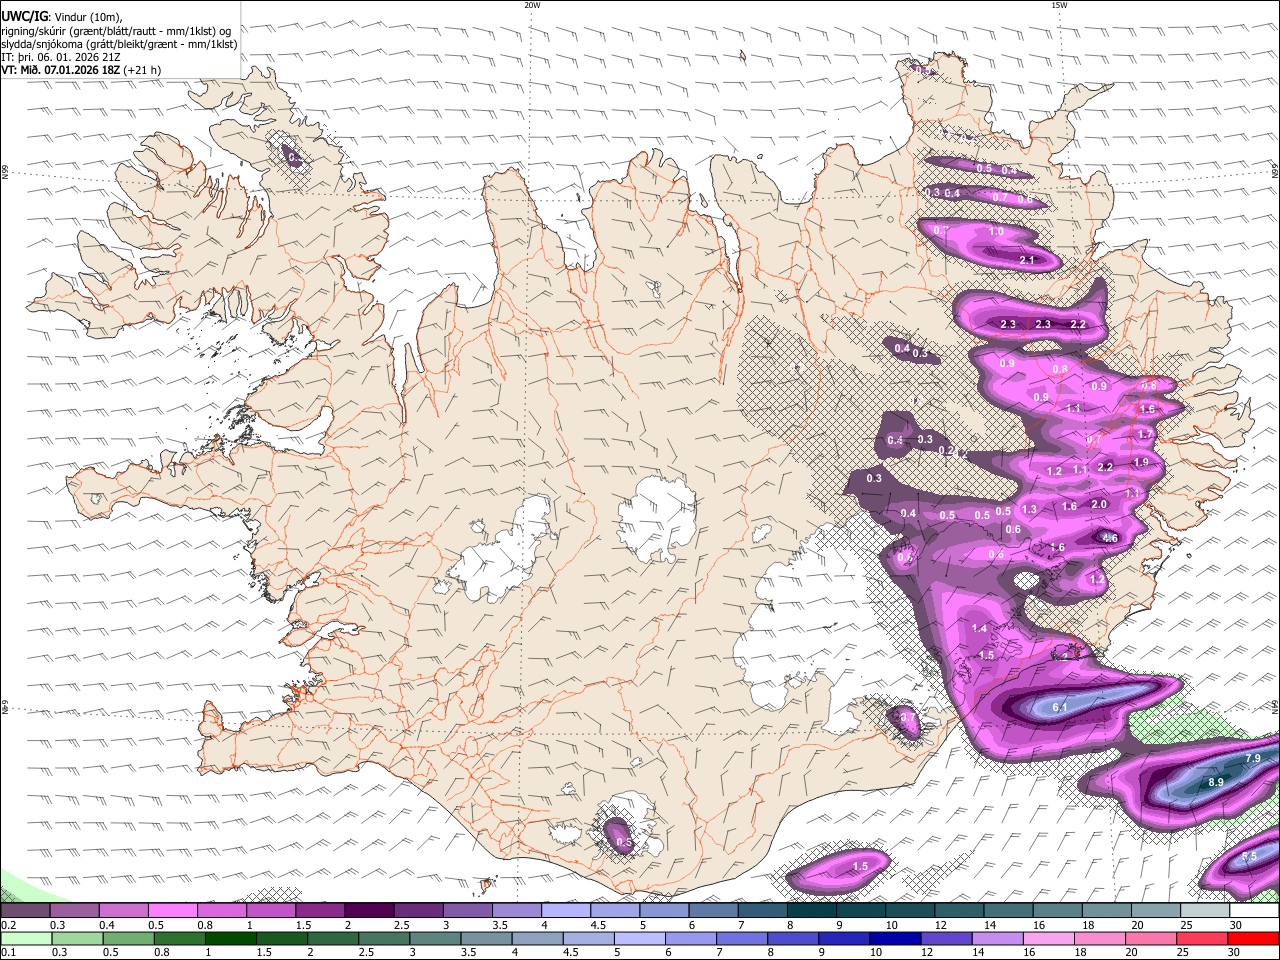Click the '0.1' label in the green legend row
Screen dimensions: 1280x960
[8, 952]
